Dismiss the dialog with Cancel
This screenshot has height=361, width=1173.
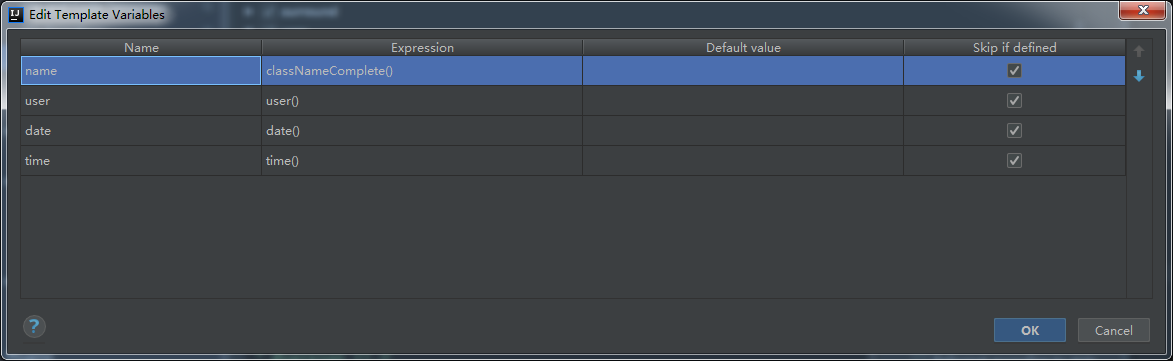(1113, 330)
